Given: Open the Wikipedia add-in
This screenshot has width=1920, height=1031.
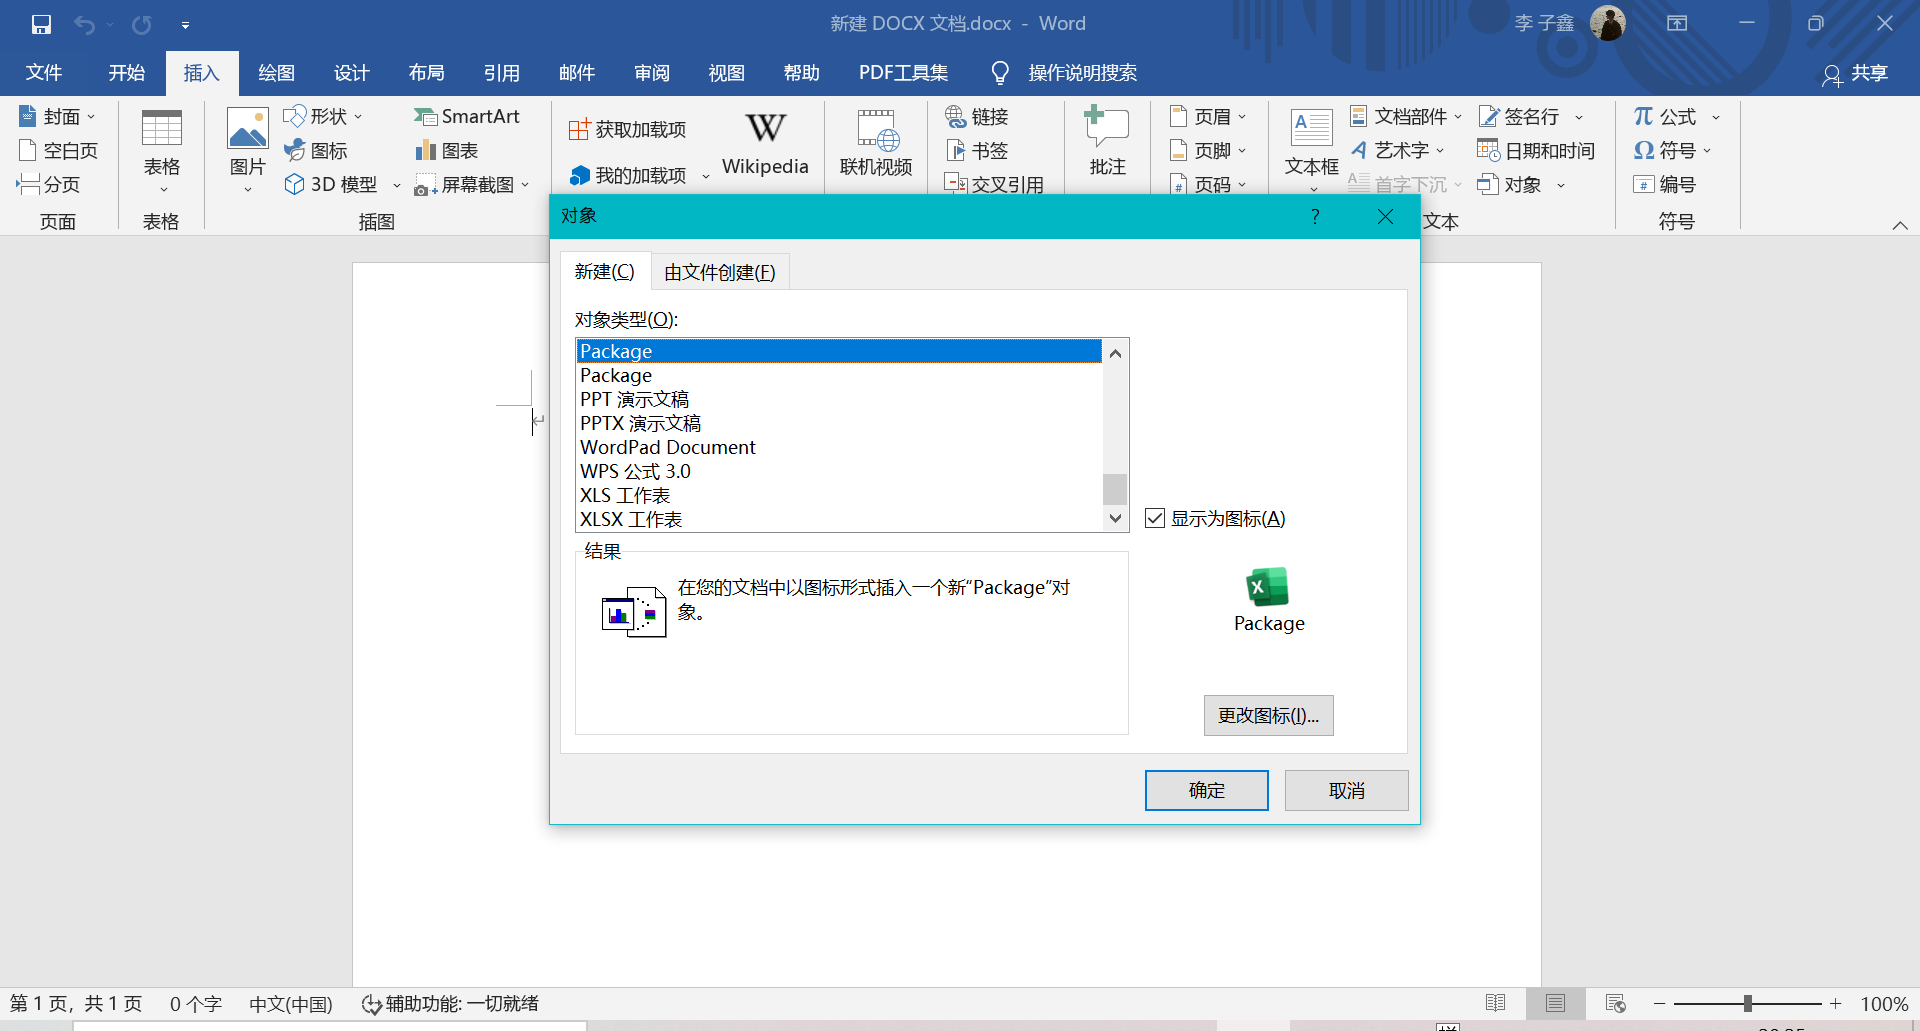Looking at the screenshot, I should [765, 145].
